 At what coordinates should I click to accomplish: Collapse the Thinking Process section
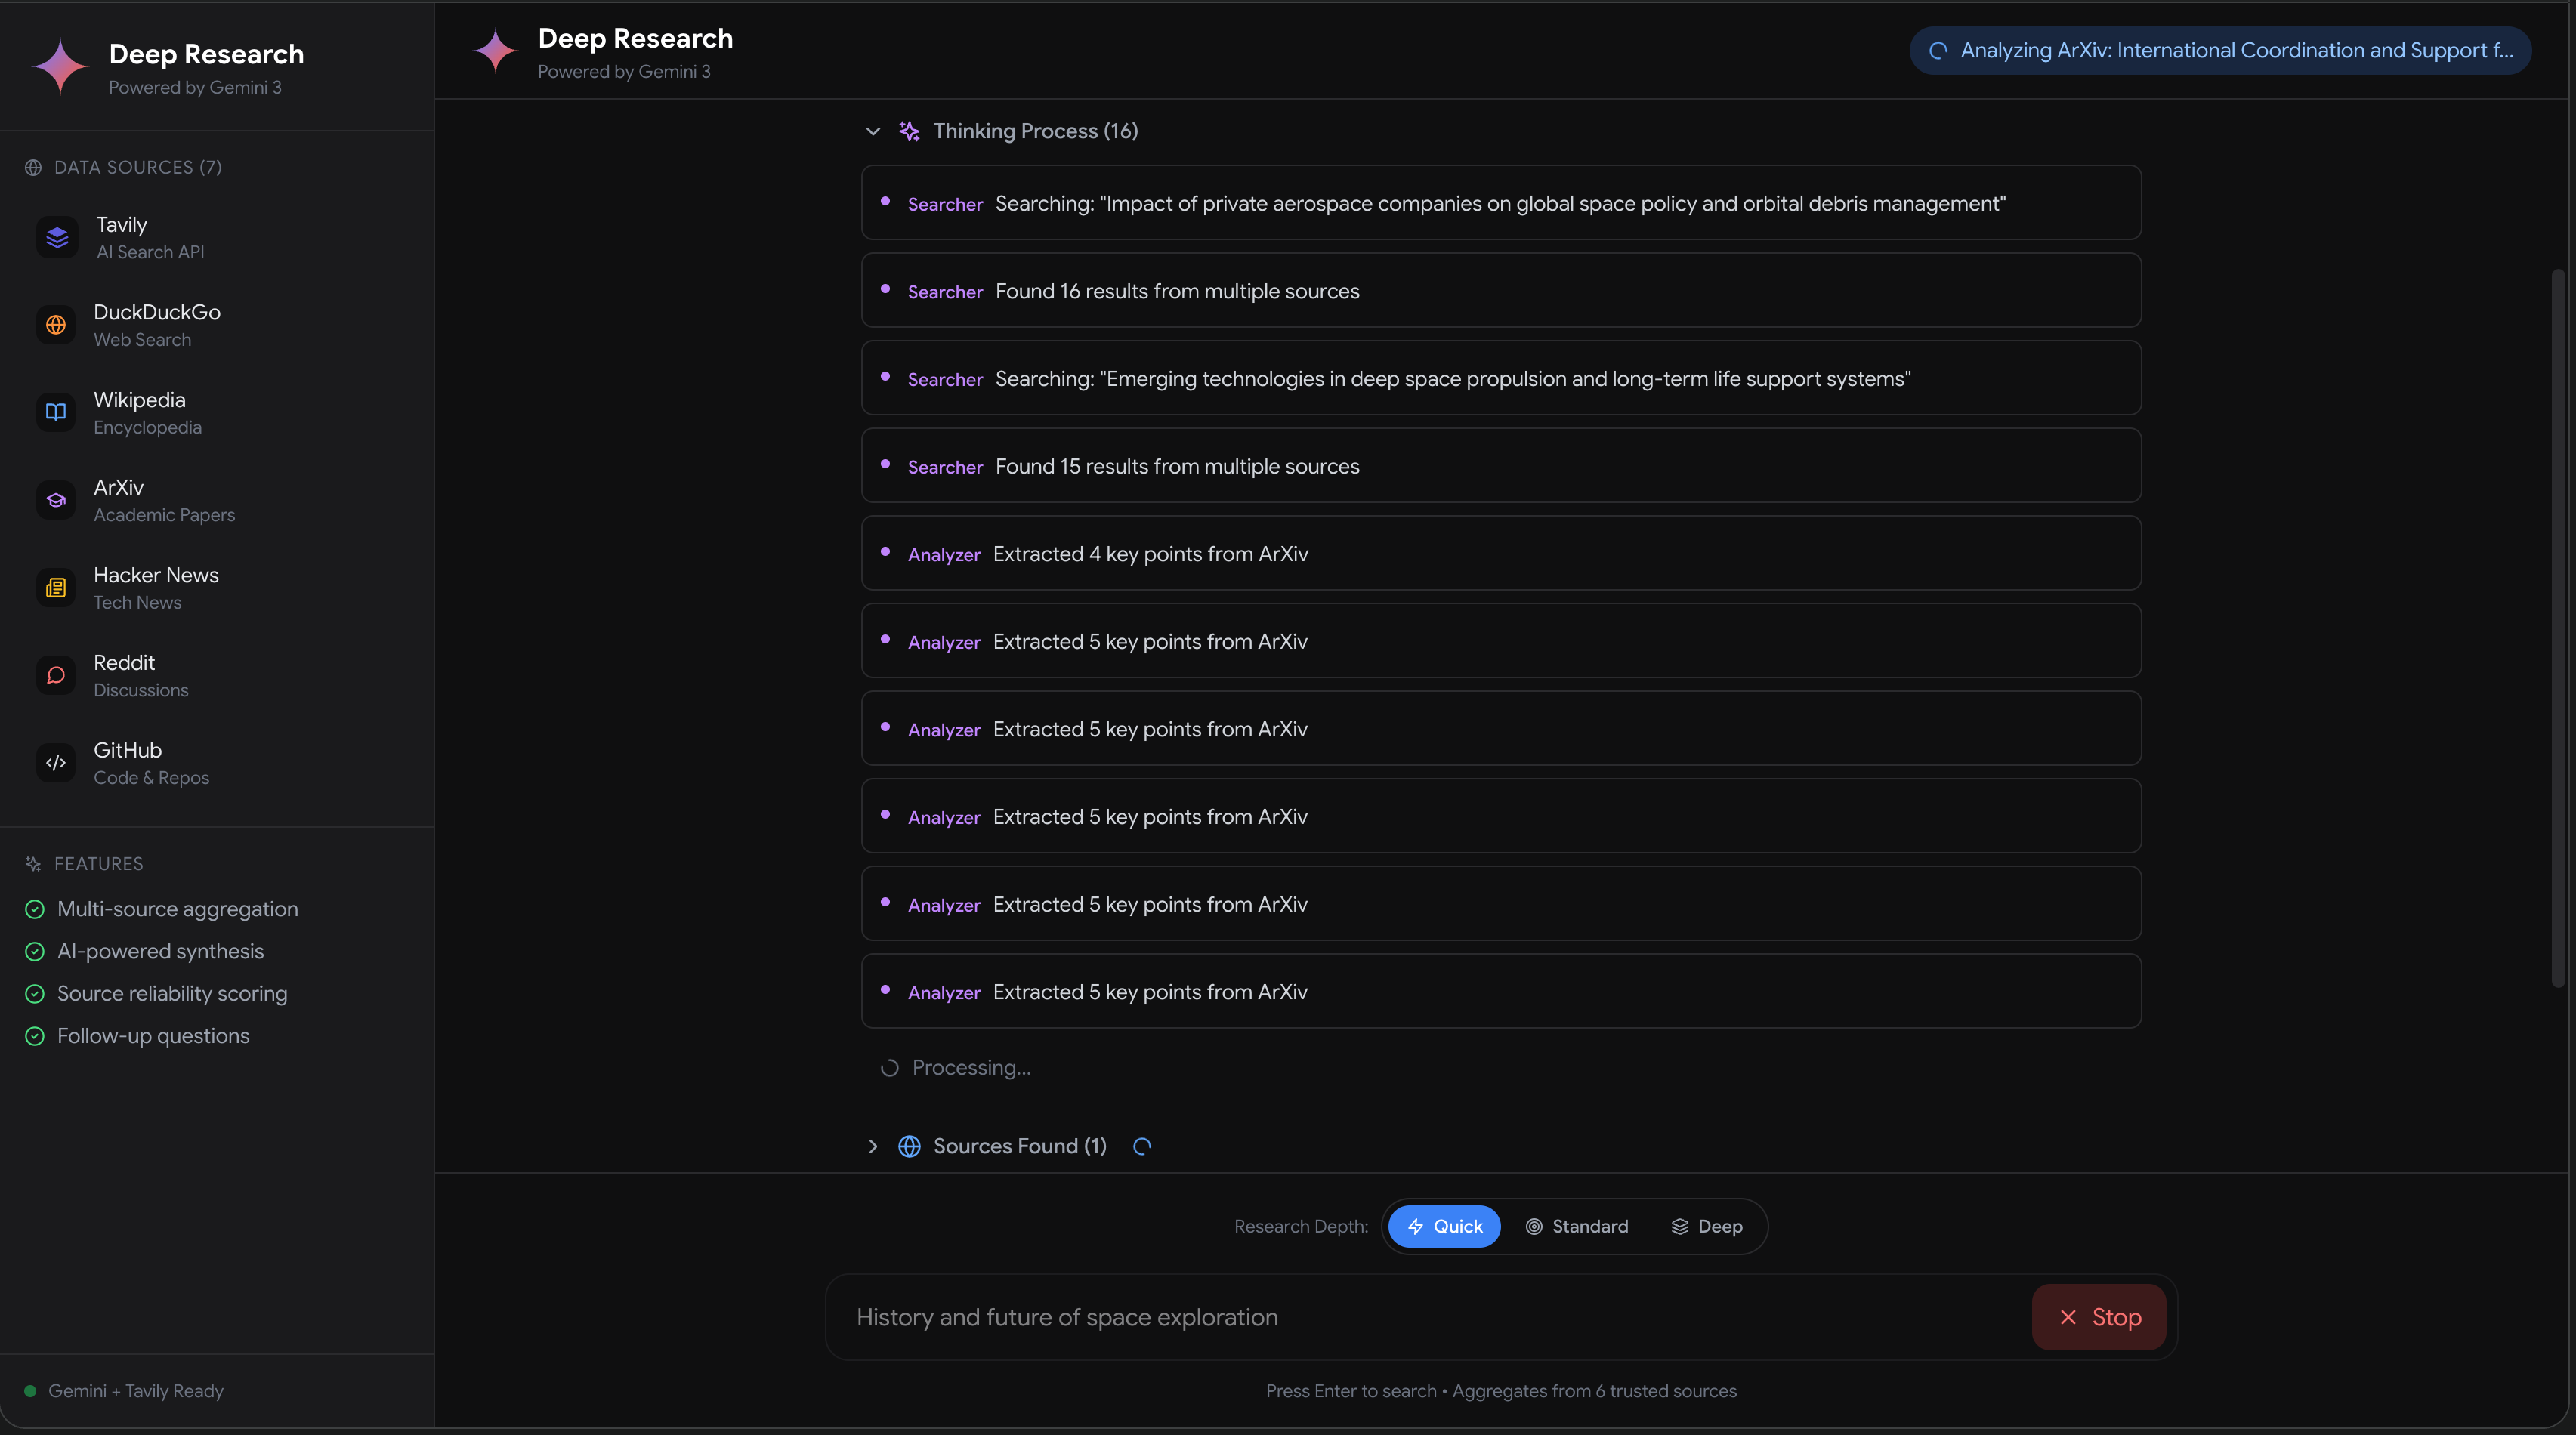(873, 131)
